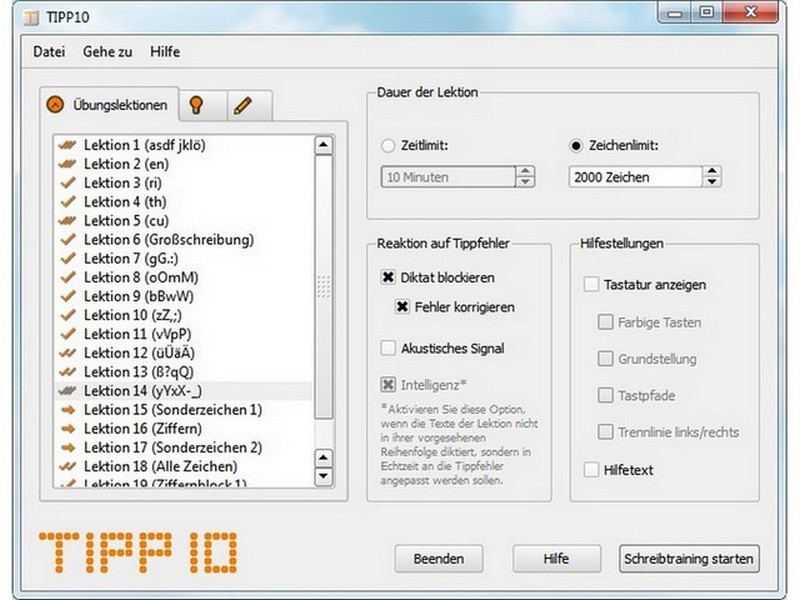Decrease Zeitlimit minutes with down arrow

525,182
